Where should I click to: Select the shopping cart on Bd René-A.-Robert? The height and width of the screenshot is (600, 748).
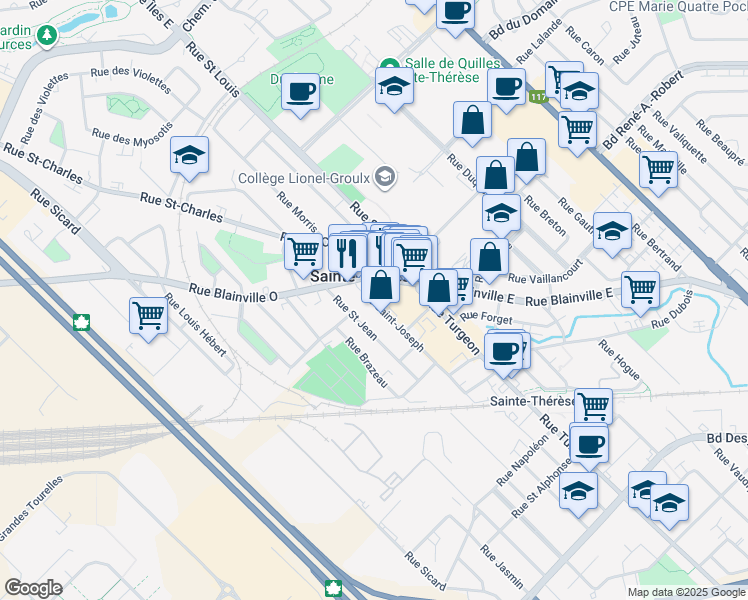click(x=657, y=169)
